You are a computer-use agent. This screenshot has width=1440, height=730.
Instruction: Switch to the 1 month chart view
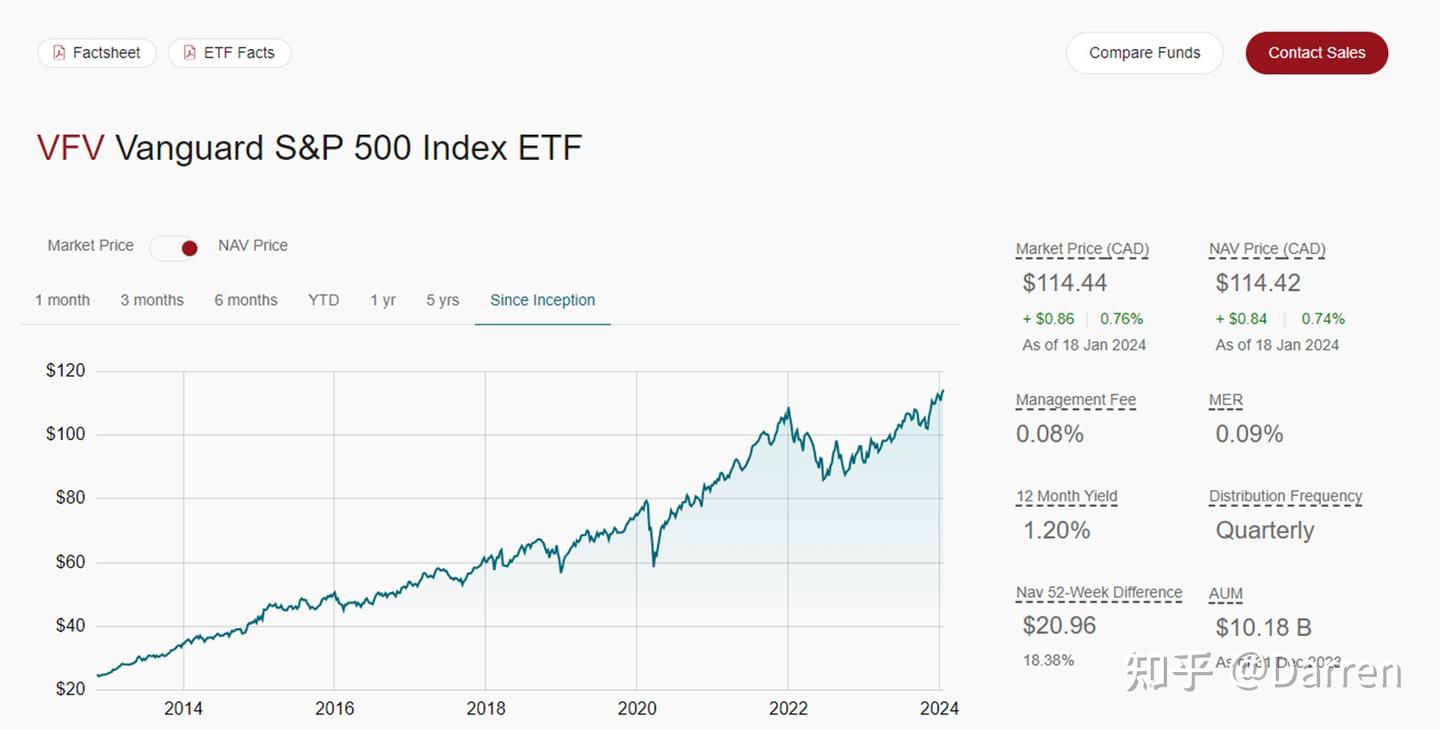tap(62, 299)
